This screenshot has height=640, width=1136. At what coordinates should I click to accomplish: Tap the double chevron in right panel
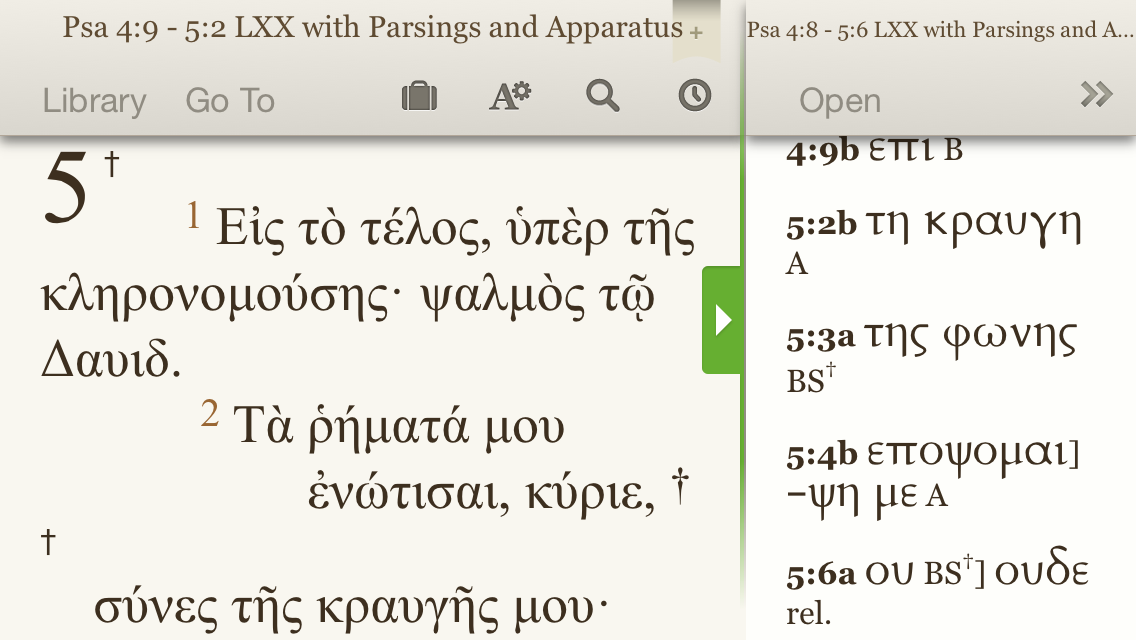(x=1096, y=96)
